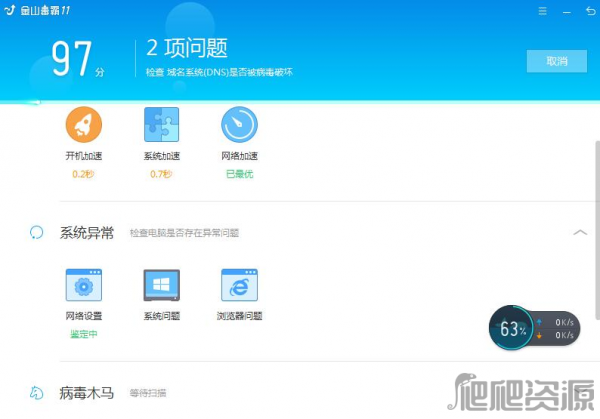Click the 97 分 score
Image resolution: width=600 pixels, height=419 pixels.
pos(78,58)
